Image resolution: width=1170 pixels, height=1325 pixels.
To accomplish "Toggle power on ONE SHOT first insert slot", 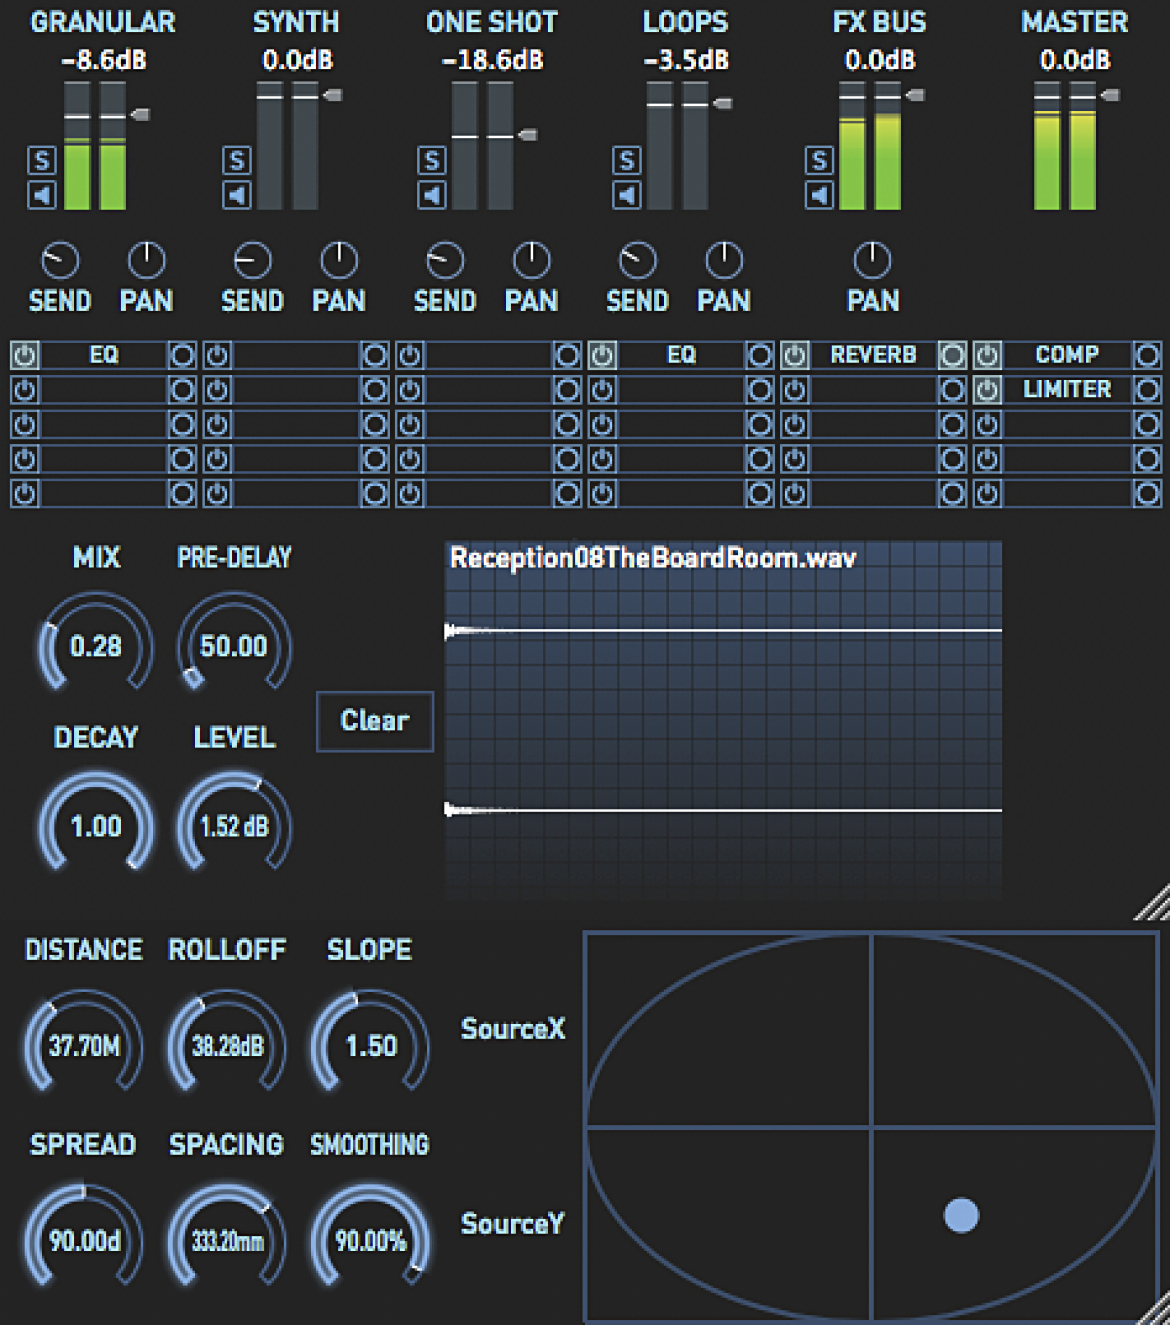I will point(410,355).
